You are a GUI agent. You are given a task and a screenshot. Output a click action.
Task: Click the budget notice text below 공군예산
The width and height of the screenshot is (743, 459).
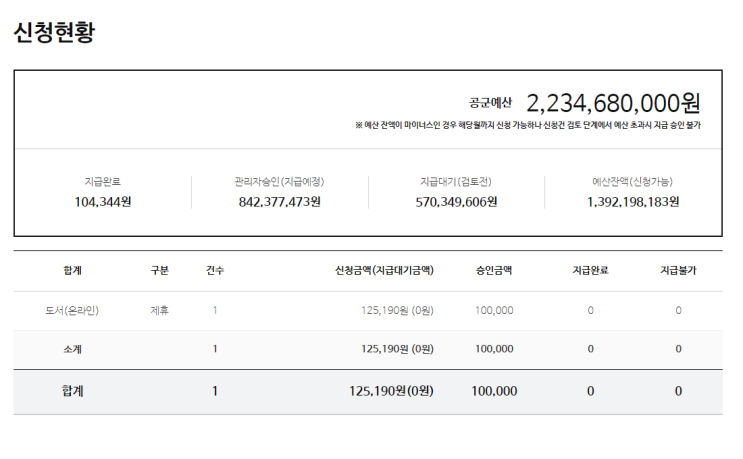(528, 126)
